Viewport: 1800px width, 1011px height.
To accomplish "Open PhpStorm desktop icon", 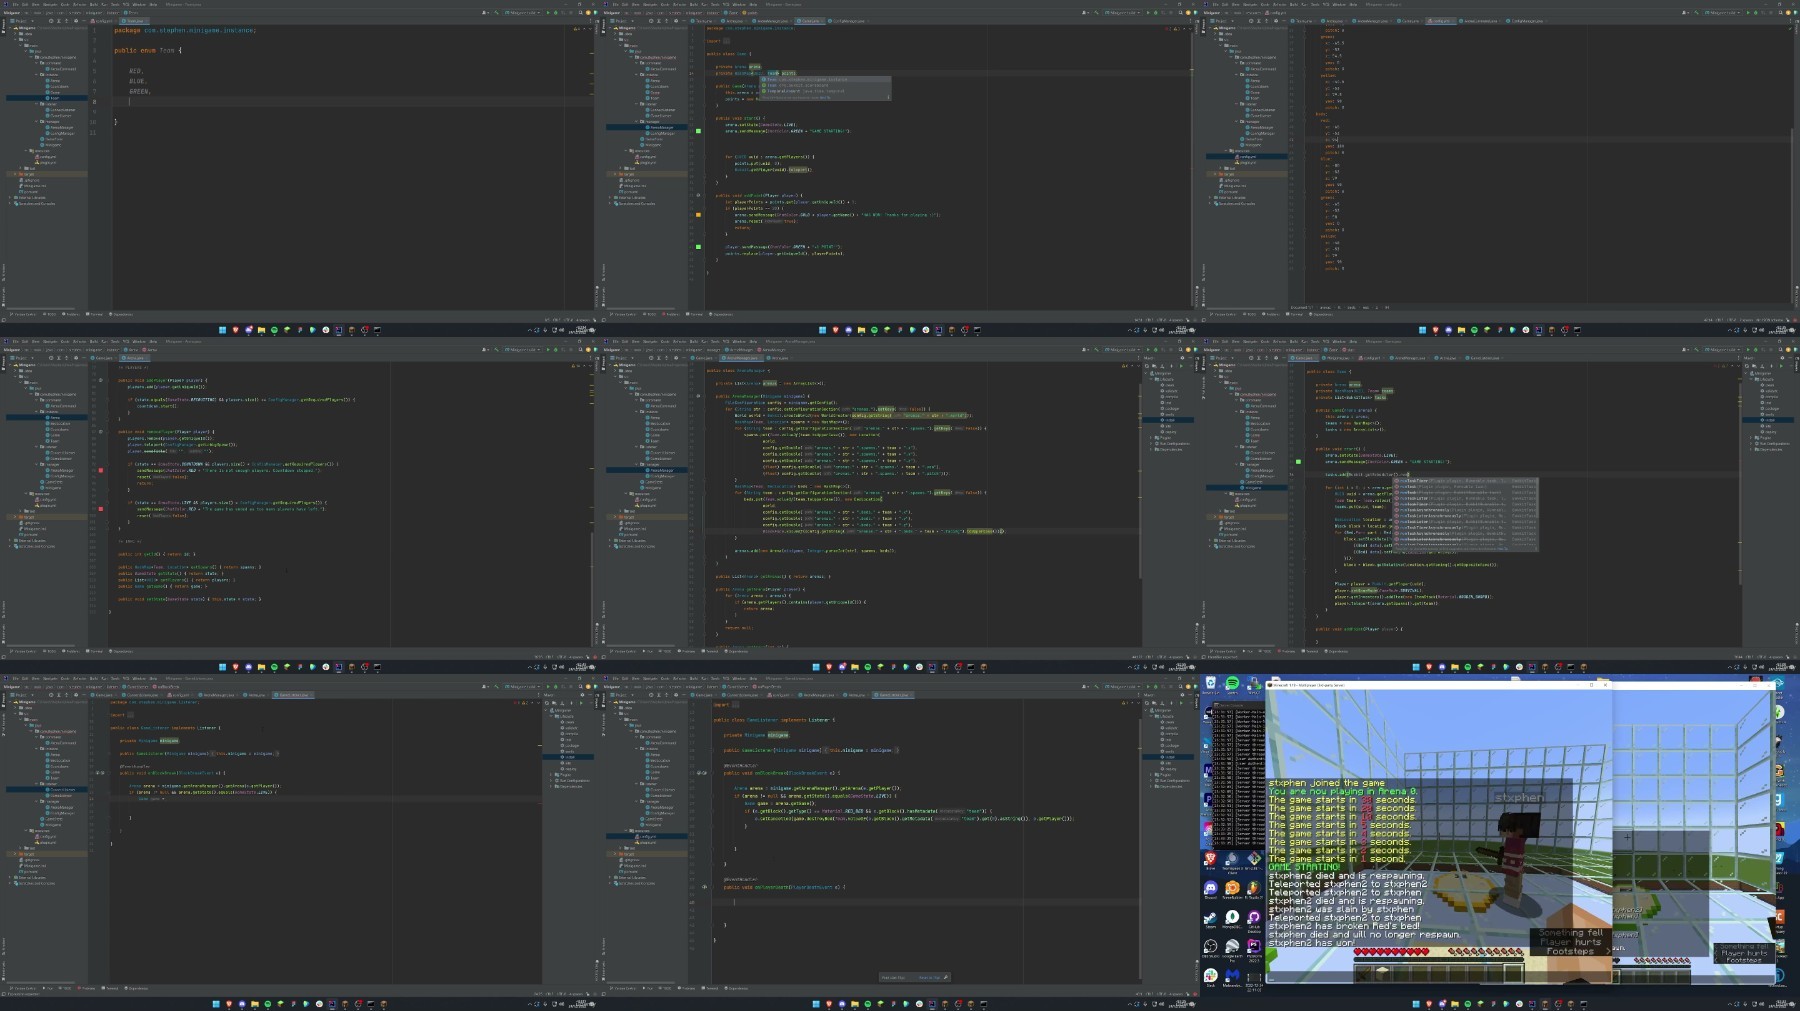I will point(1254,947).
